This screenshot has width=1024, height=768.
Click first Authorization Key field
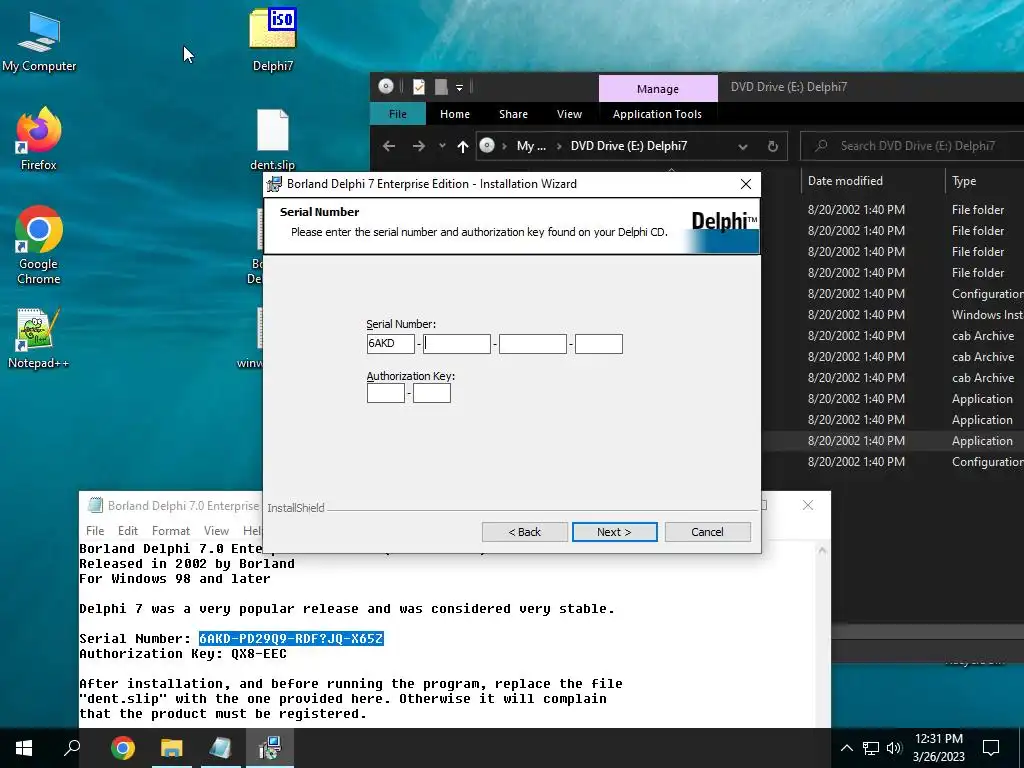[385, 393]
